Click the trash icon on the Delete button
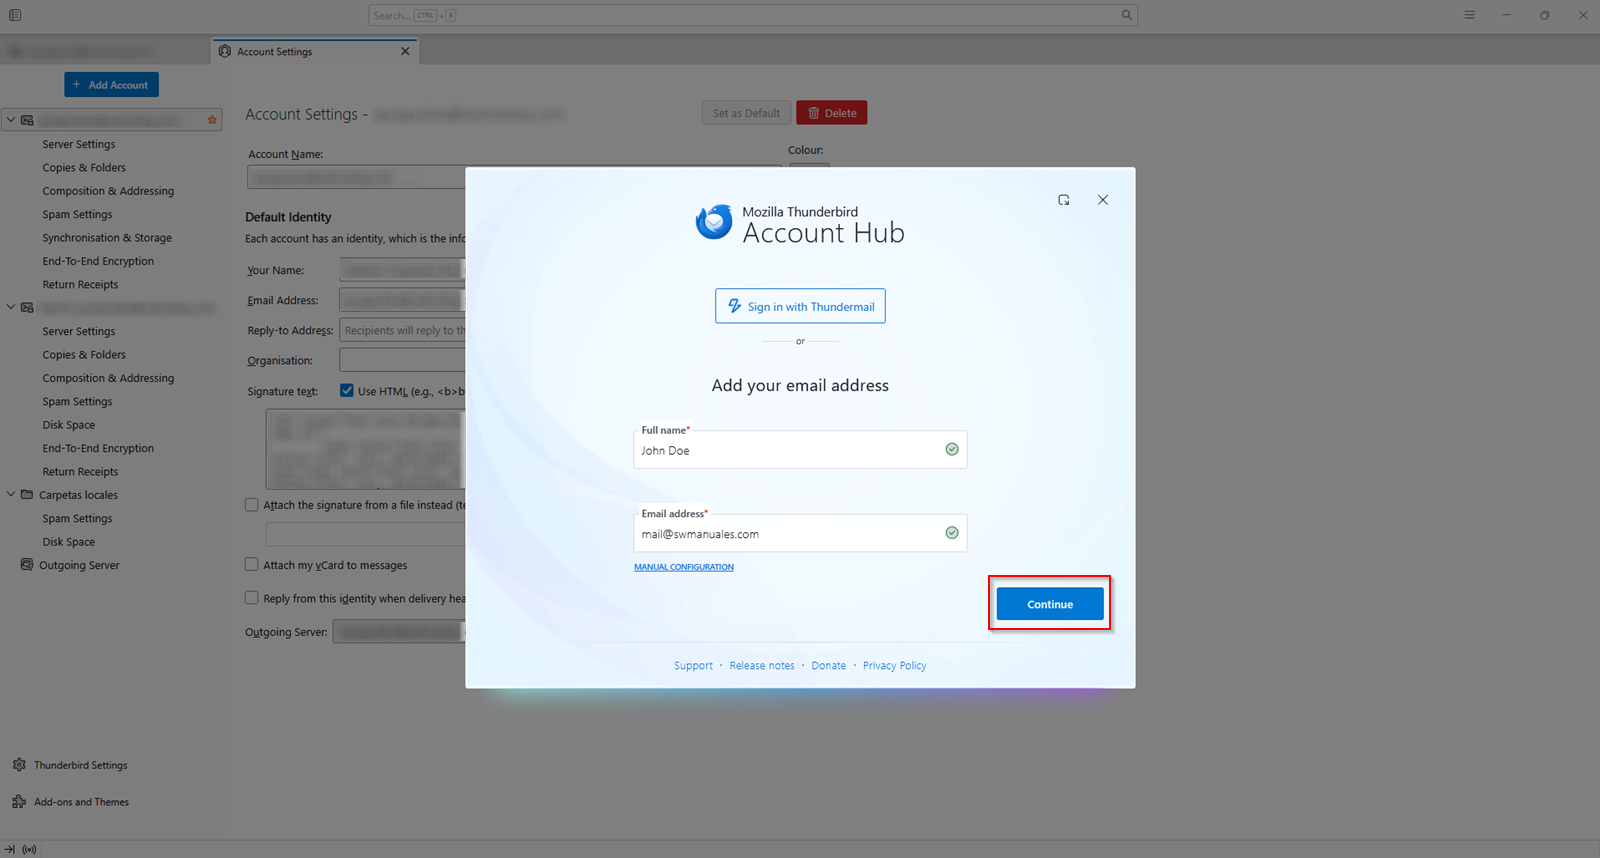 [814, 113]
